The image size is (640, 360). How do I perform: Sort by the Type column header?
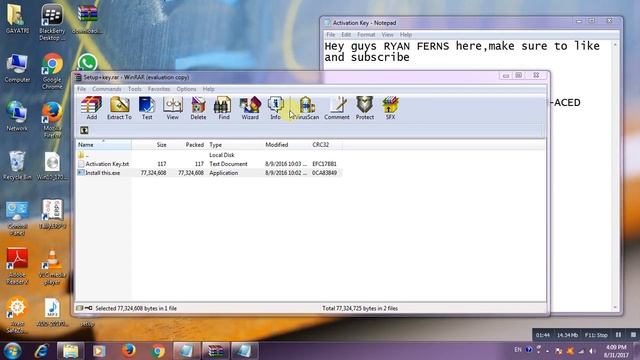coord(235,145)
